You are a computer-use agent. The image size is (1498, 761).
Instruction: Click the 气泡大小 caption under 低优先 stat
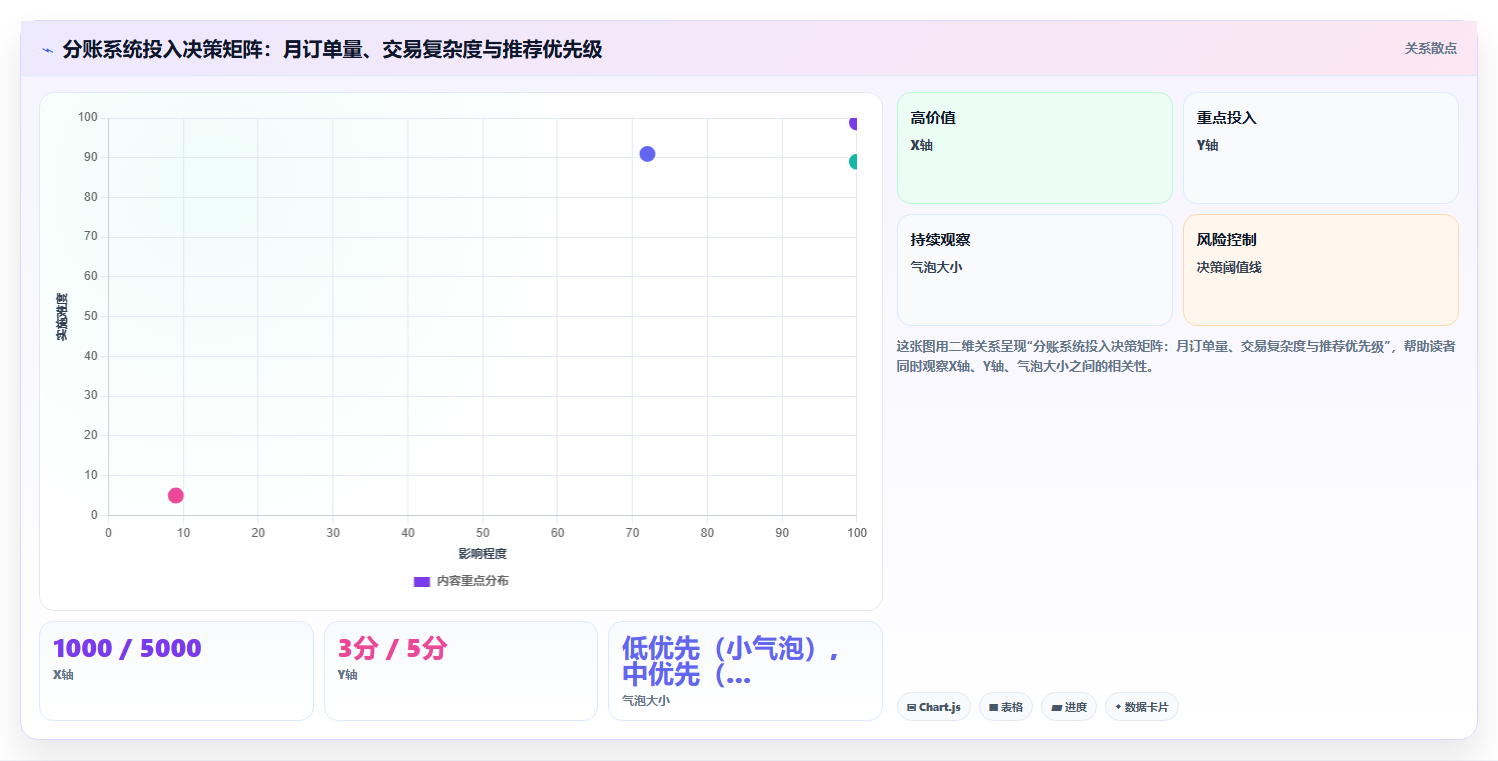point(646,701)
